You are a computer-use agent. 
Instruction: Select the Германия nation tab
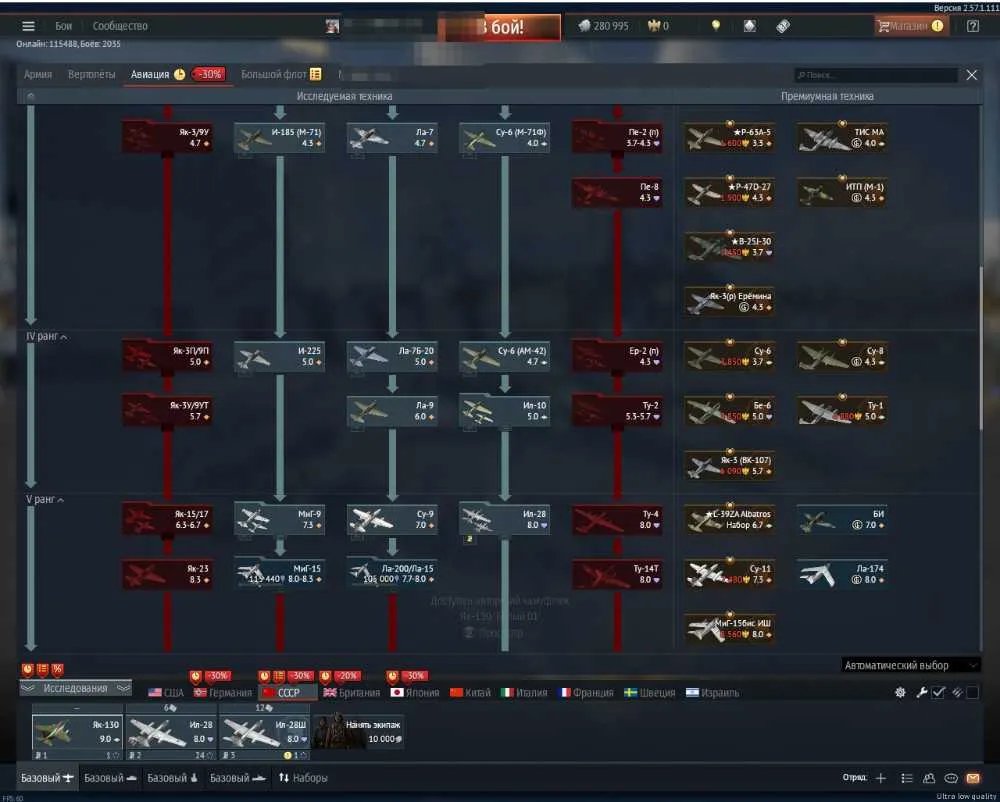223,693
